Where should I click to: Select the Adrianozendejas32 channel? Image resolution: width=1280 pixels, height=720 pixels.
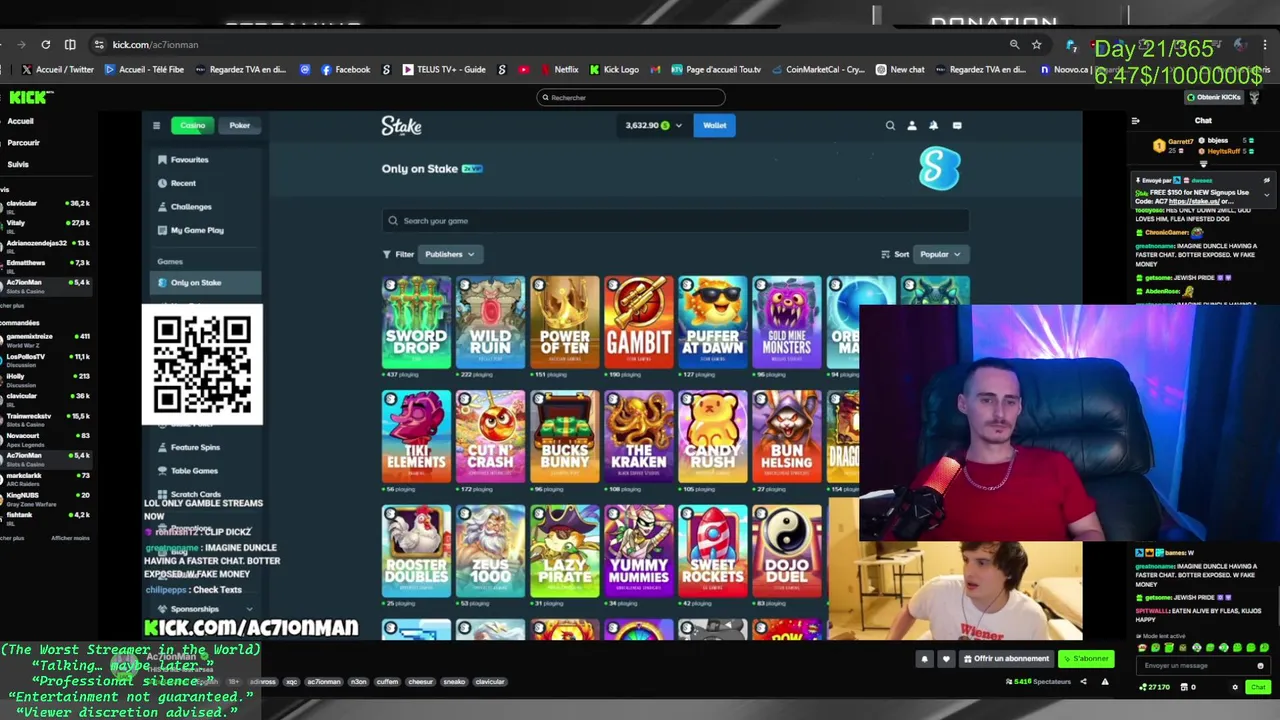point(47,244)
